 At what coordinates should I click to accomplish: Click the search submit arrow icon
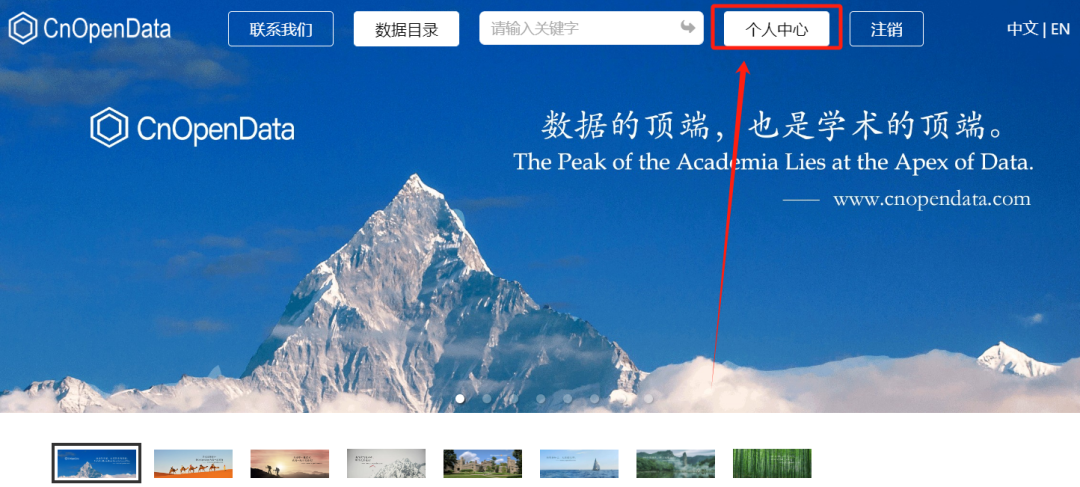(687, 28)
